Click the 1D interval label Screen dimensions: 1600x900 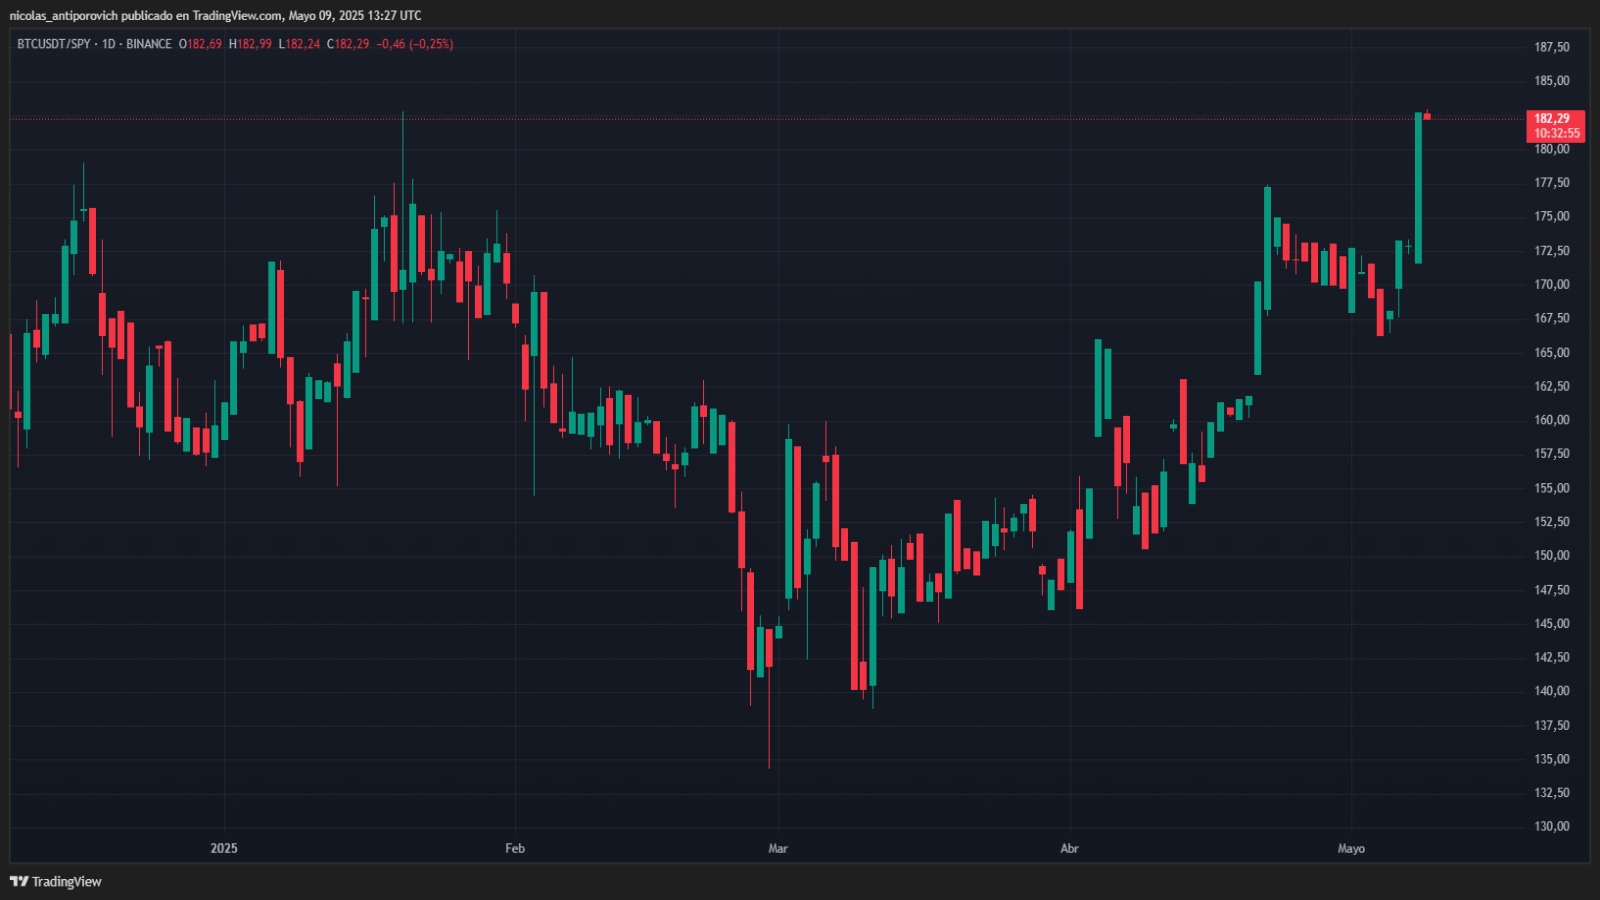[x=108, y=44]
